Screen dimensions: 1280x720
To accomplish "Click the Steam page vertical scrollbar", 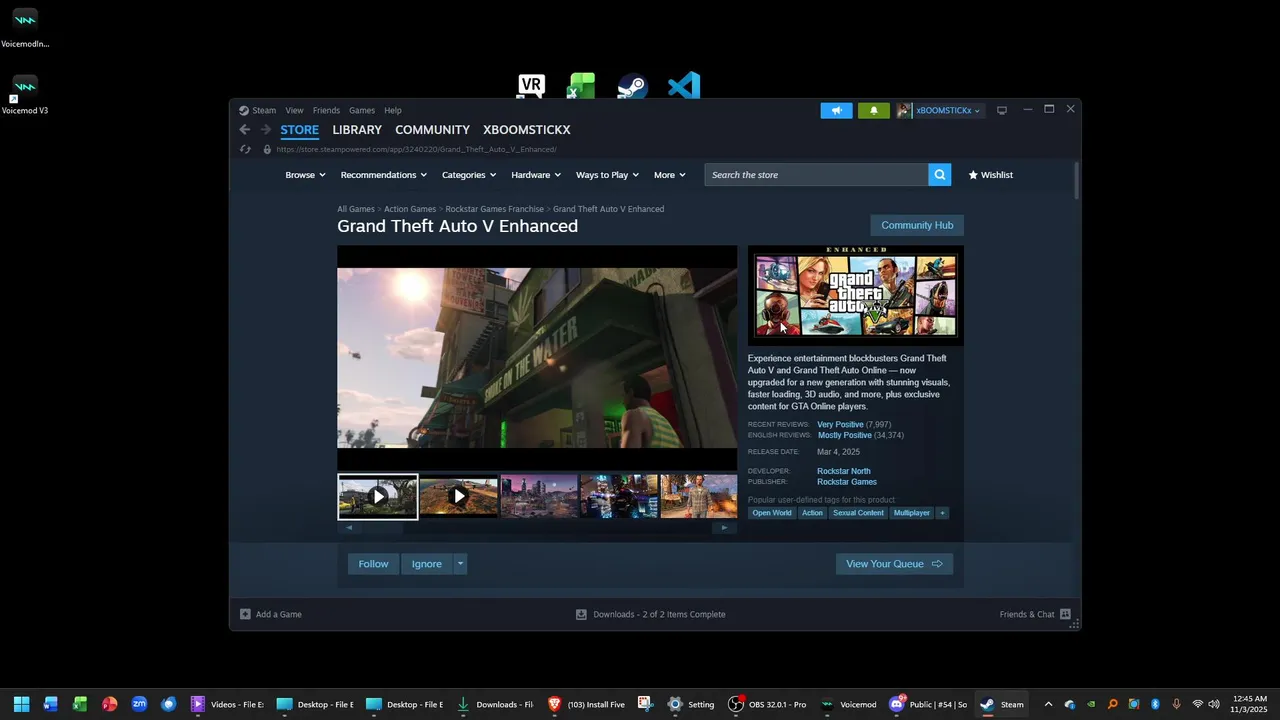I will [1076, 180].
